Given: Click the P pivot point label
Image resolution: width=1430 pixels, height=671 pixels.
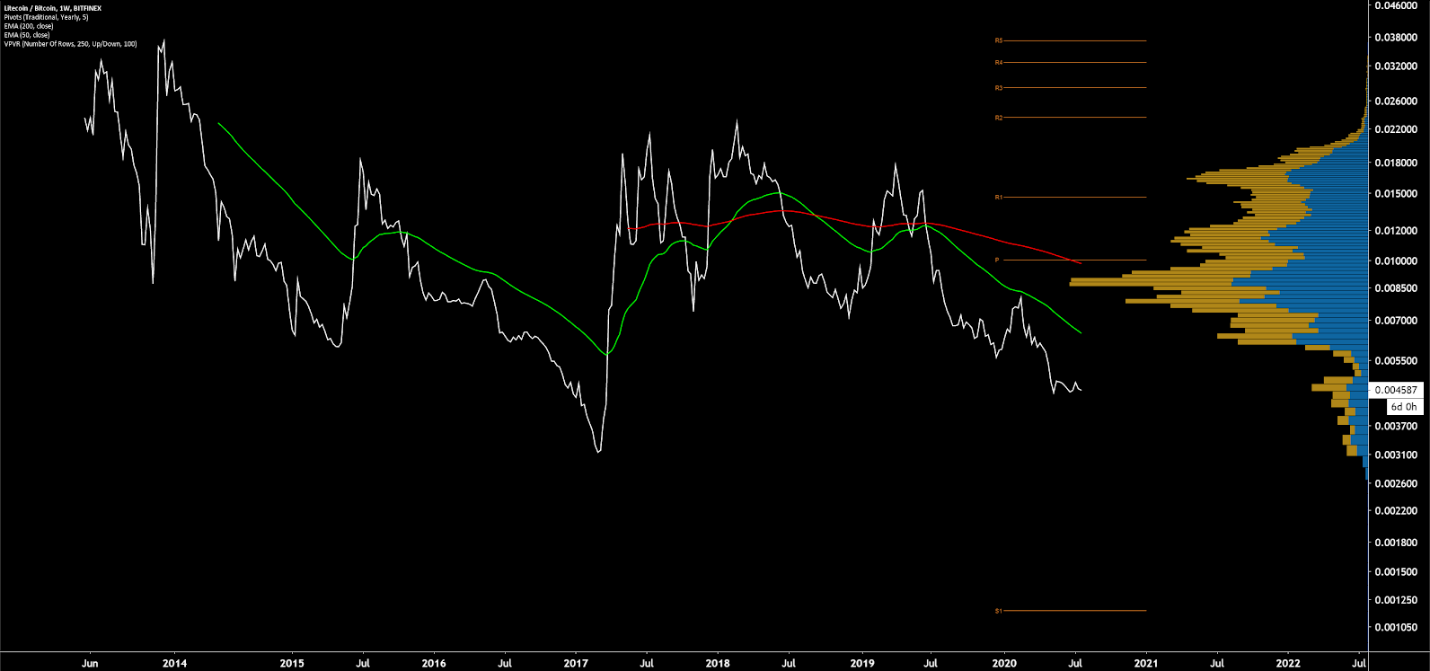Looking at the screenshot, I should (997, 260).
